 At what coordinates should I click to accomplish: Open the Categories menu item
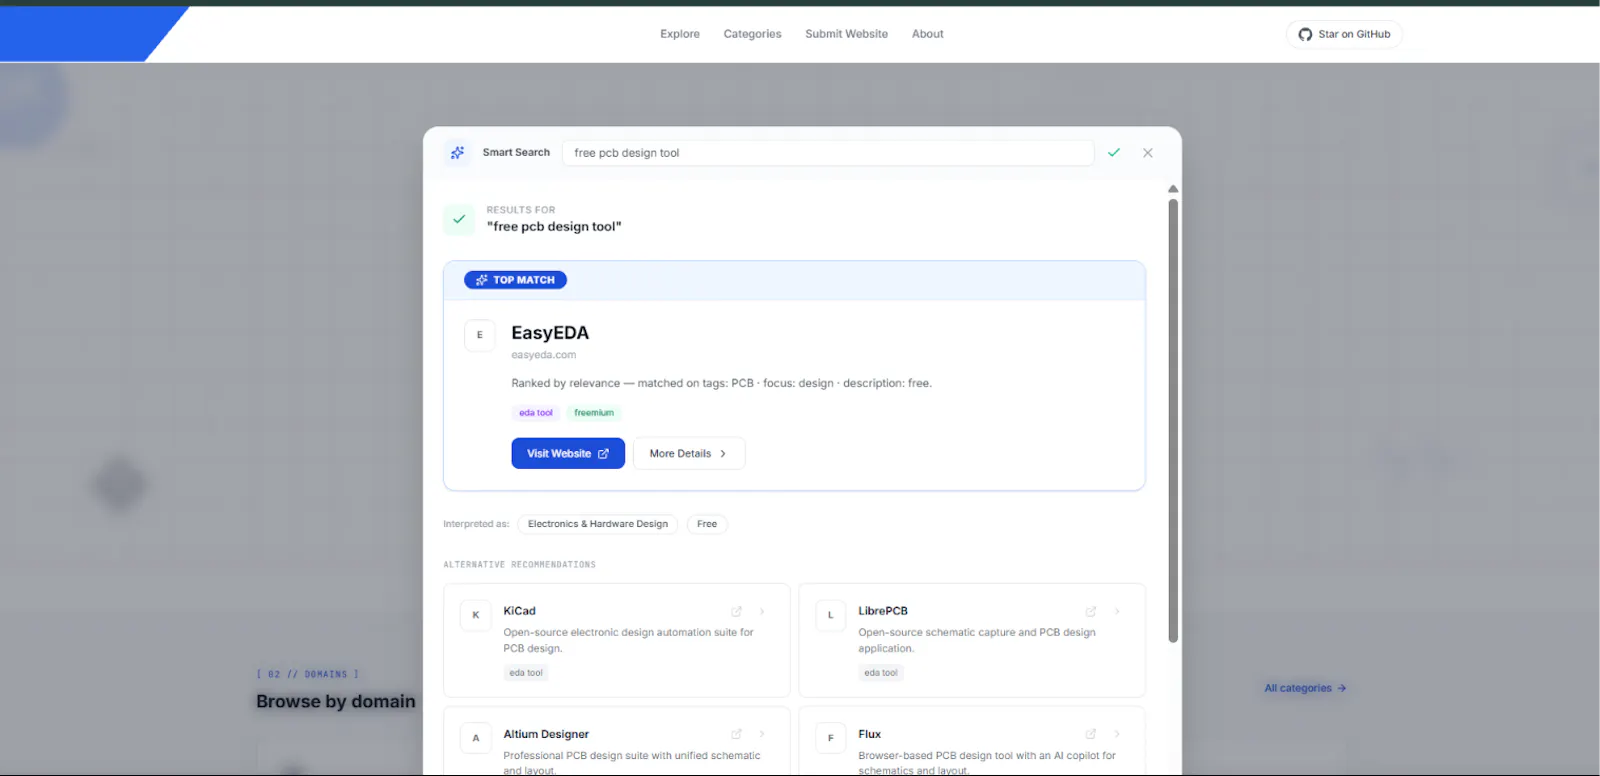pos(753,34)
